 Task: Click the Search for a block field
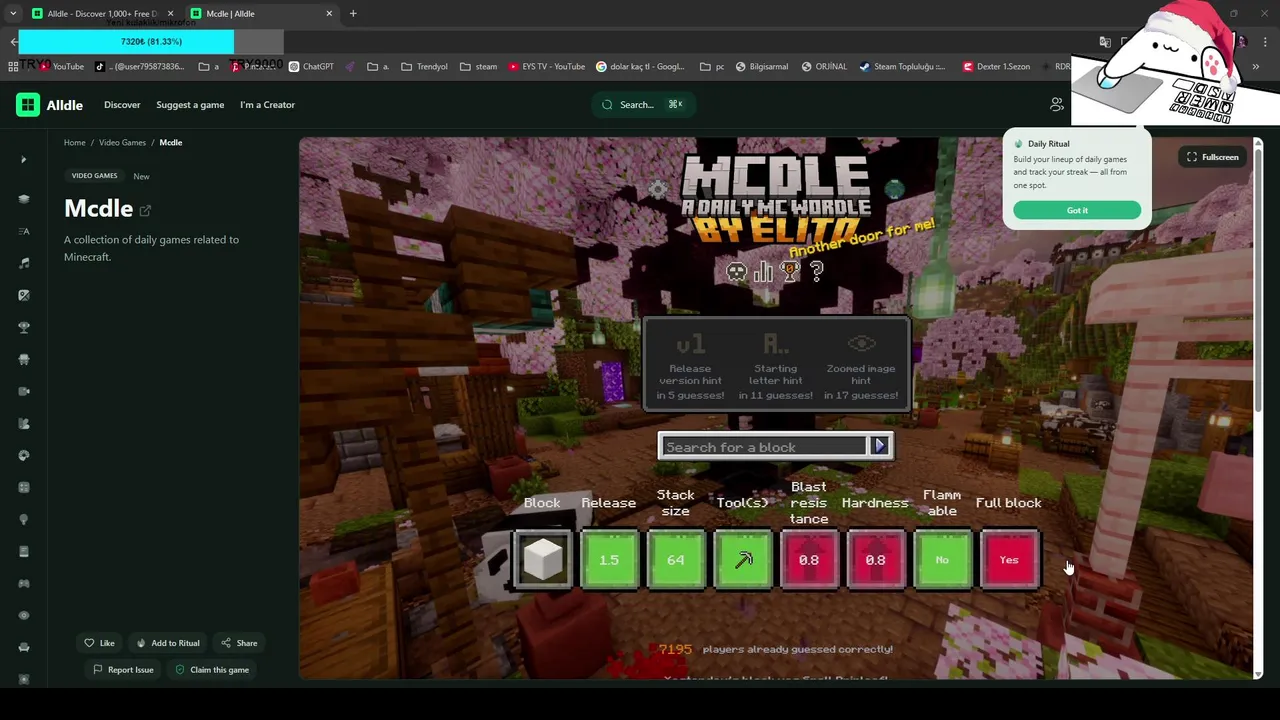(765, 447)
